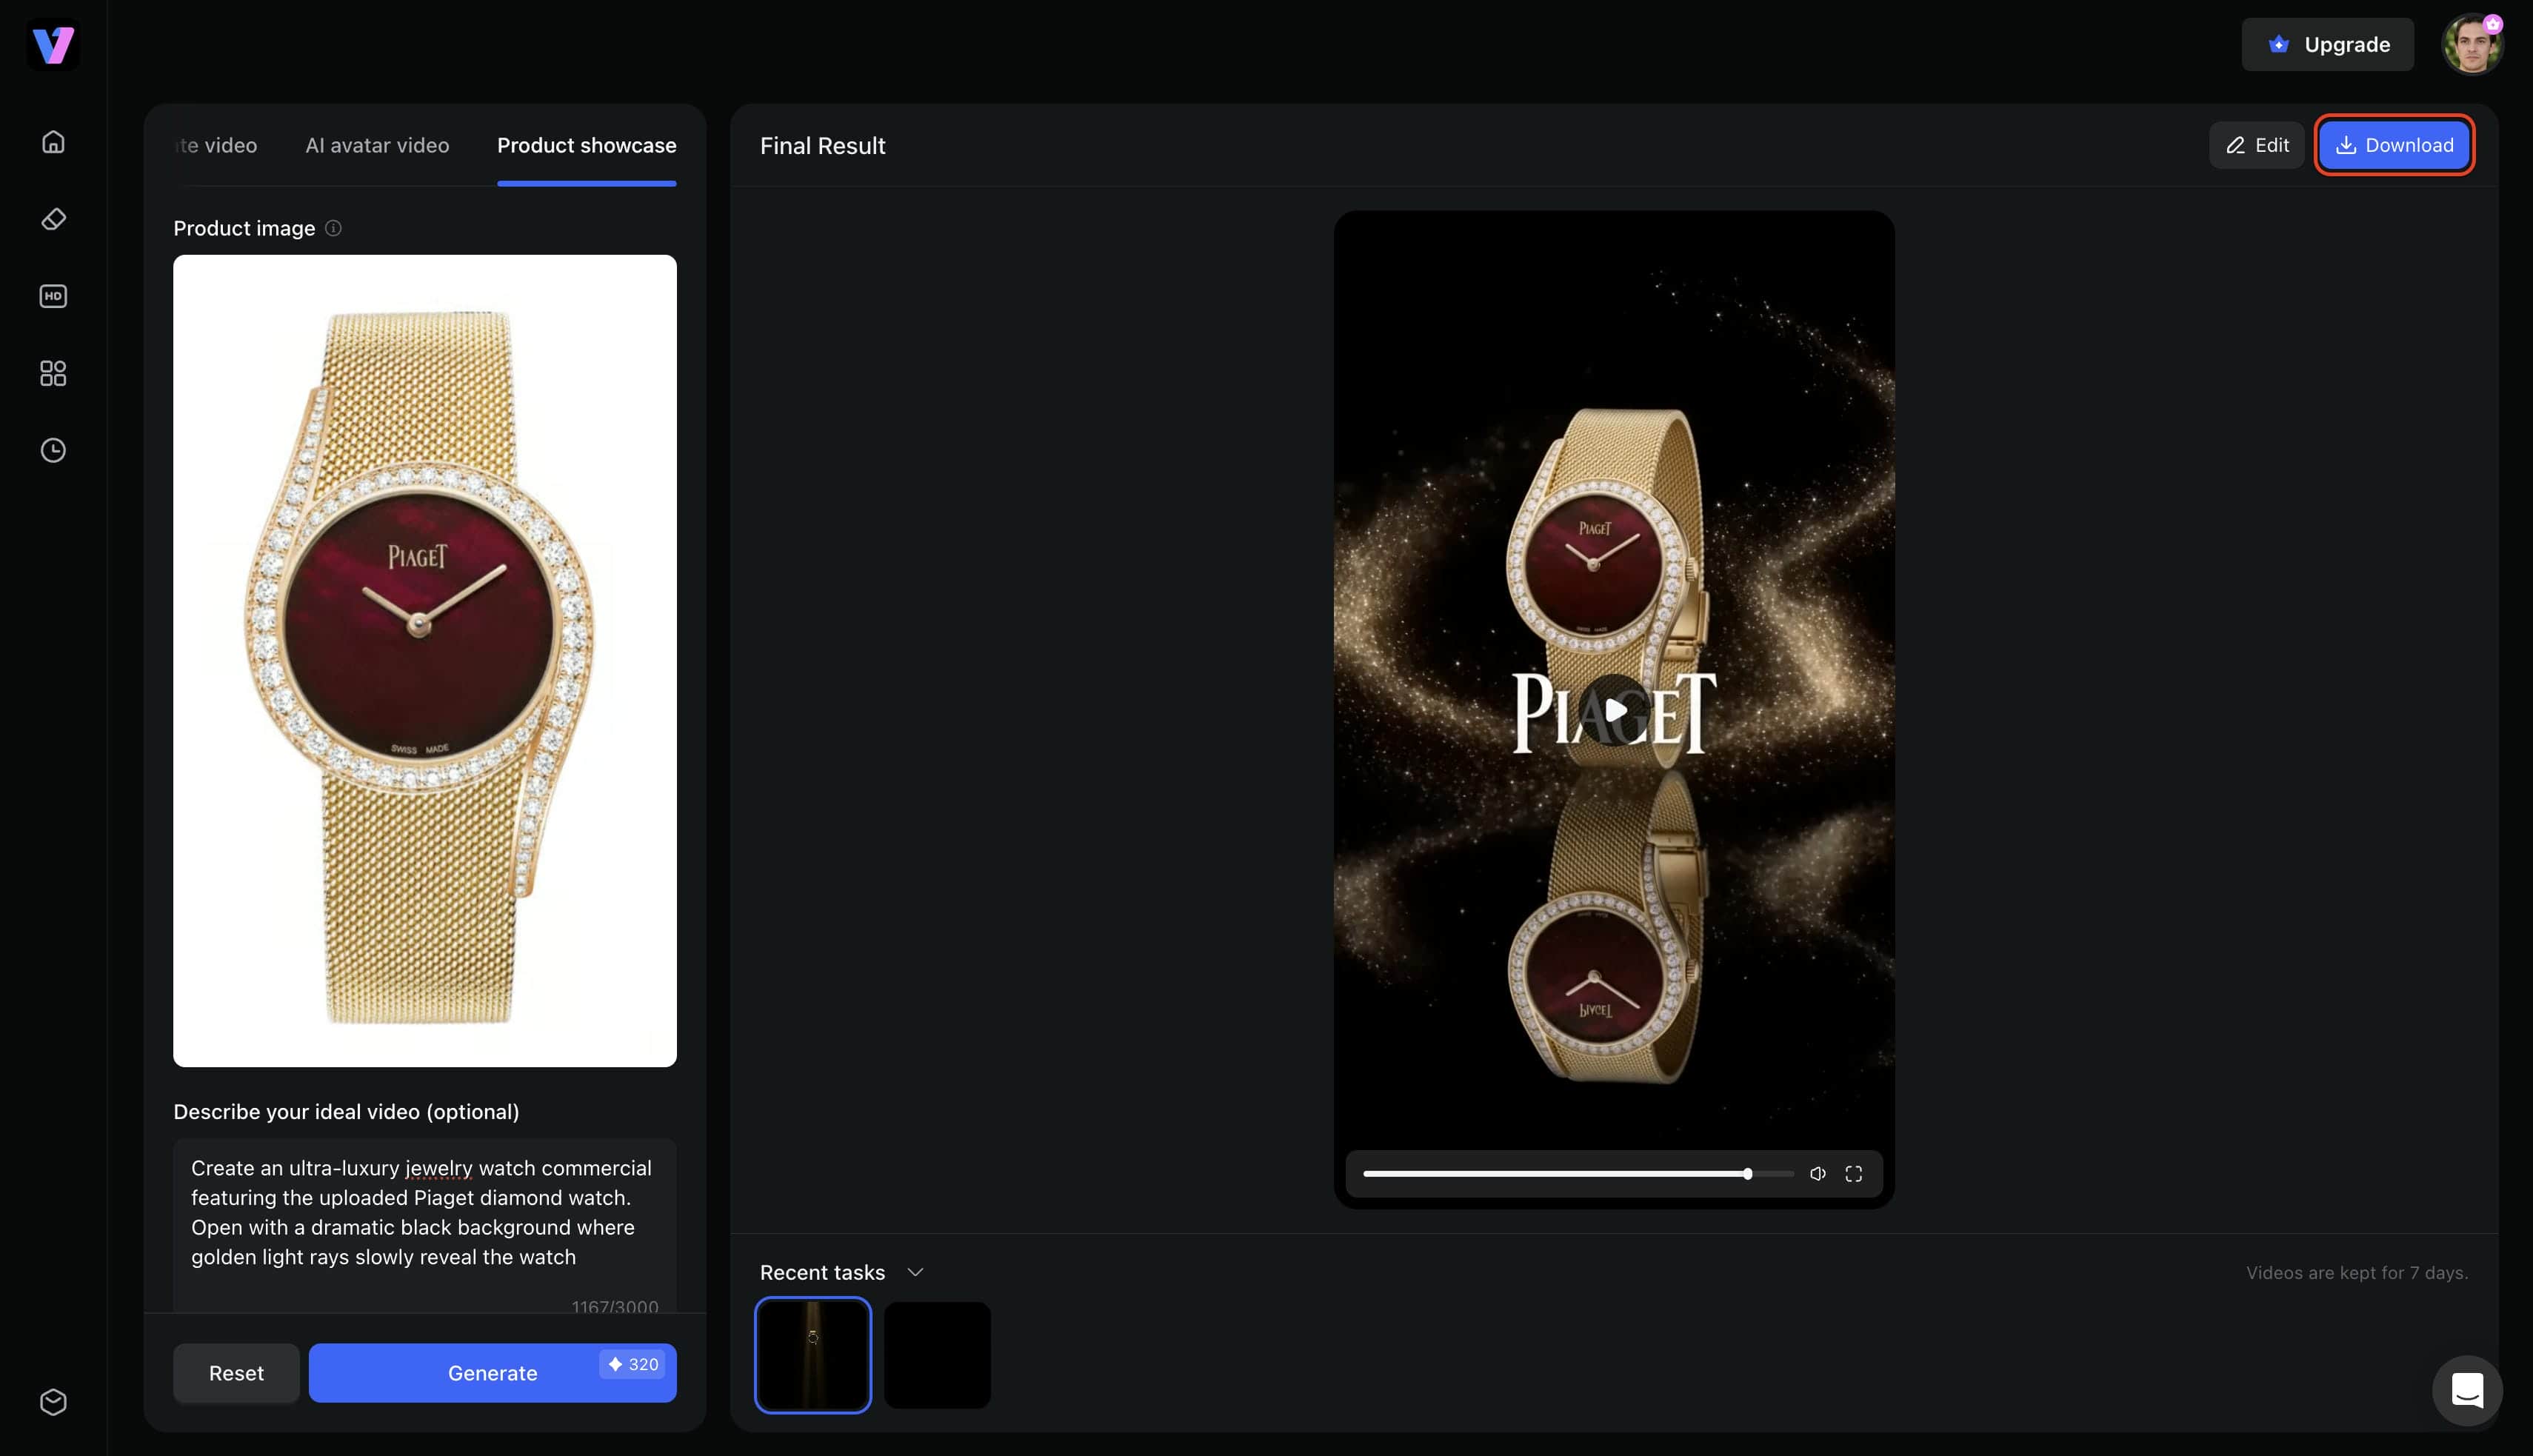Image resolution: width=2533 pixels, height=1456 pixels.
Task: Click the package box icon at the sidebar bottom
Action: point(53,1402)
